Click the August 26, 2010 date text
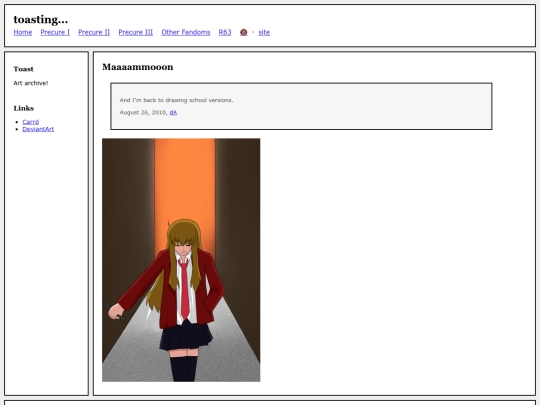This screenshot has width=540, height=405. [143, 113]
